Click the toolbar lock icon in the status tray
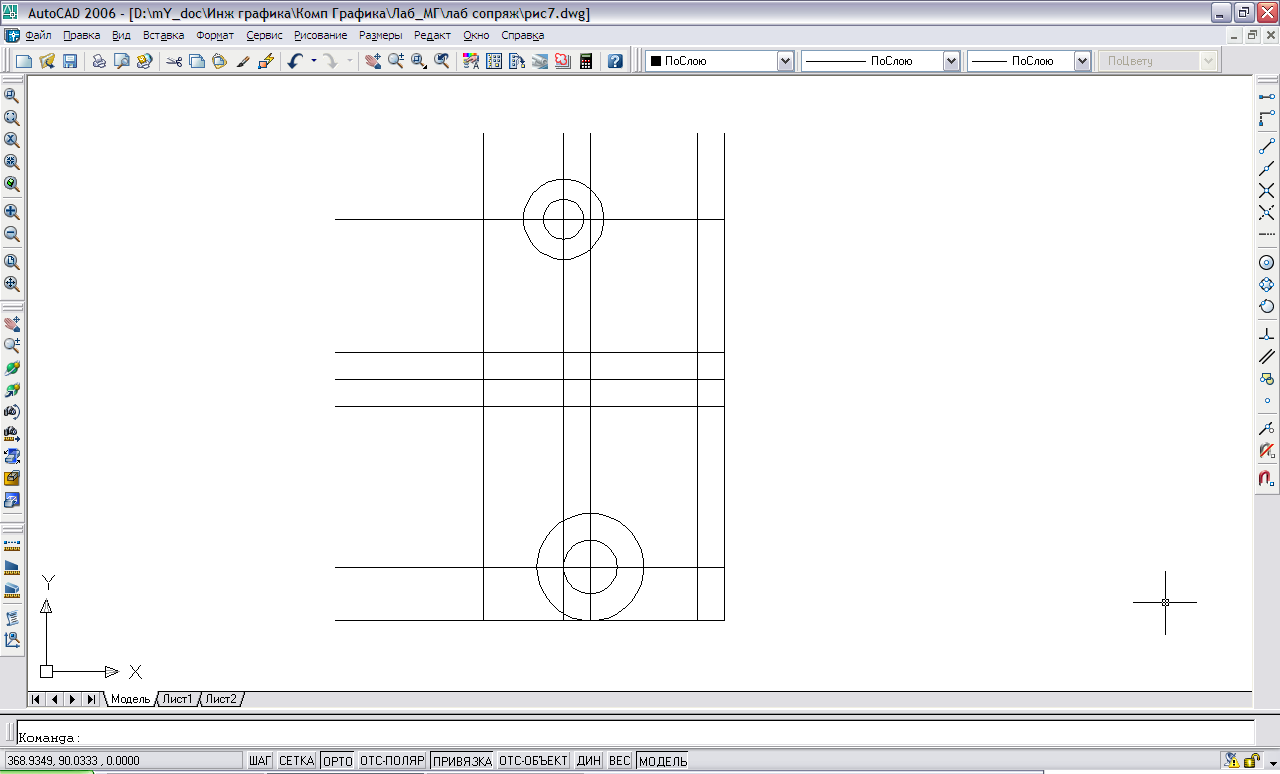The height and width of the screenshot is (774, 1280). point(1251,762)
